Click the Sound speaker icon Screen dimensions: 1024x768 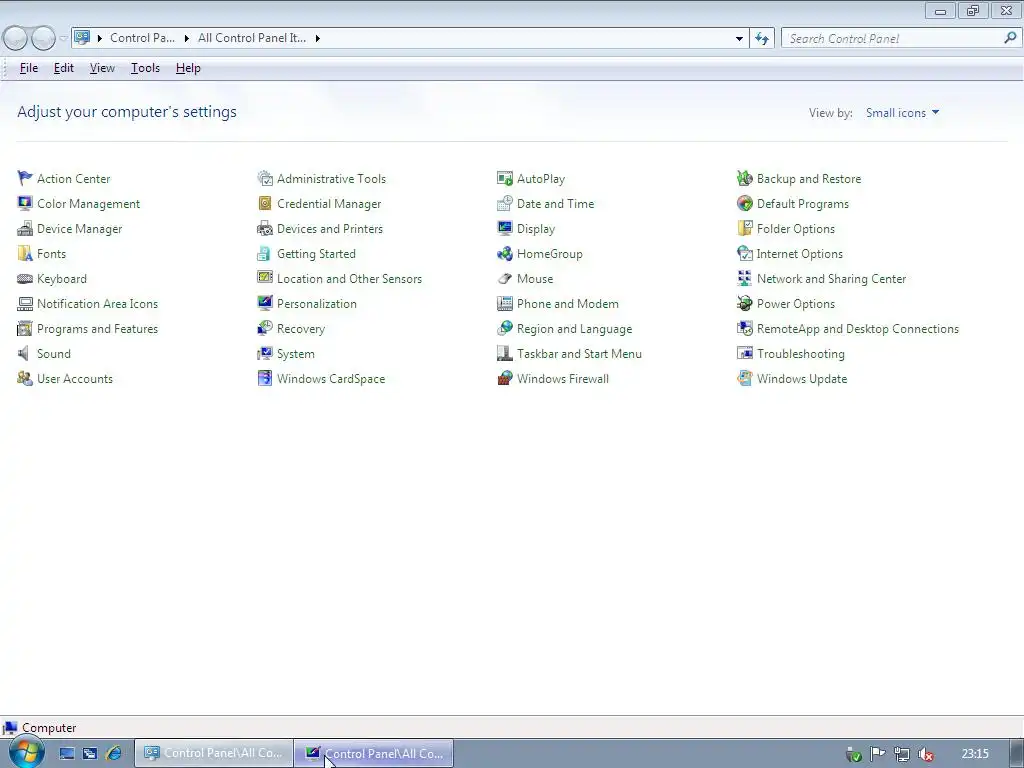point(24,353)
